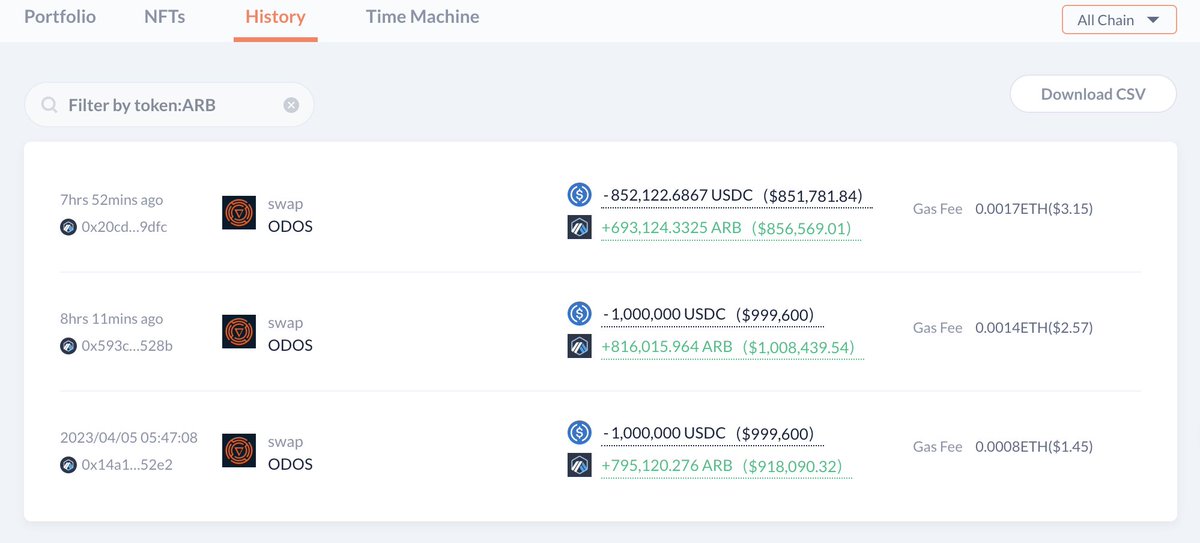Click the -852,122.6867 USDC amount
The width and height of the screenshot is (1200, 543).
tap(677, 196)
